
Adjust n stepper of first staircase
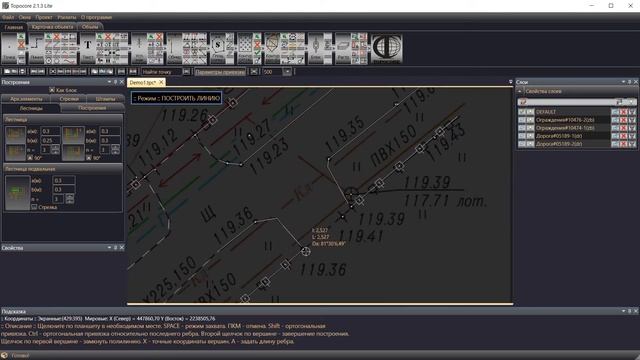(55, 150)
